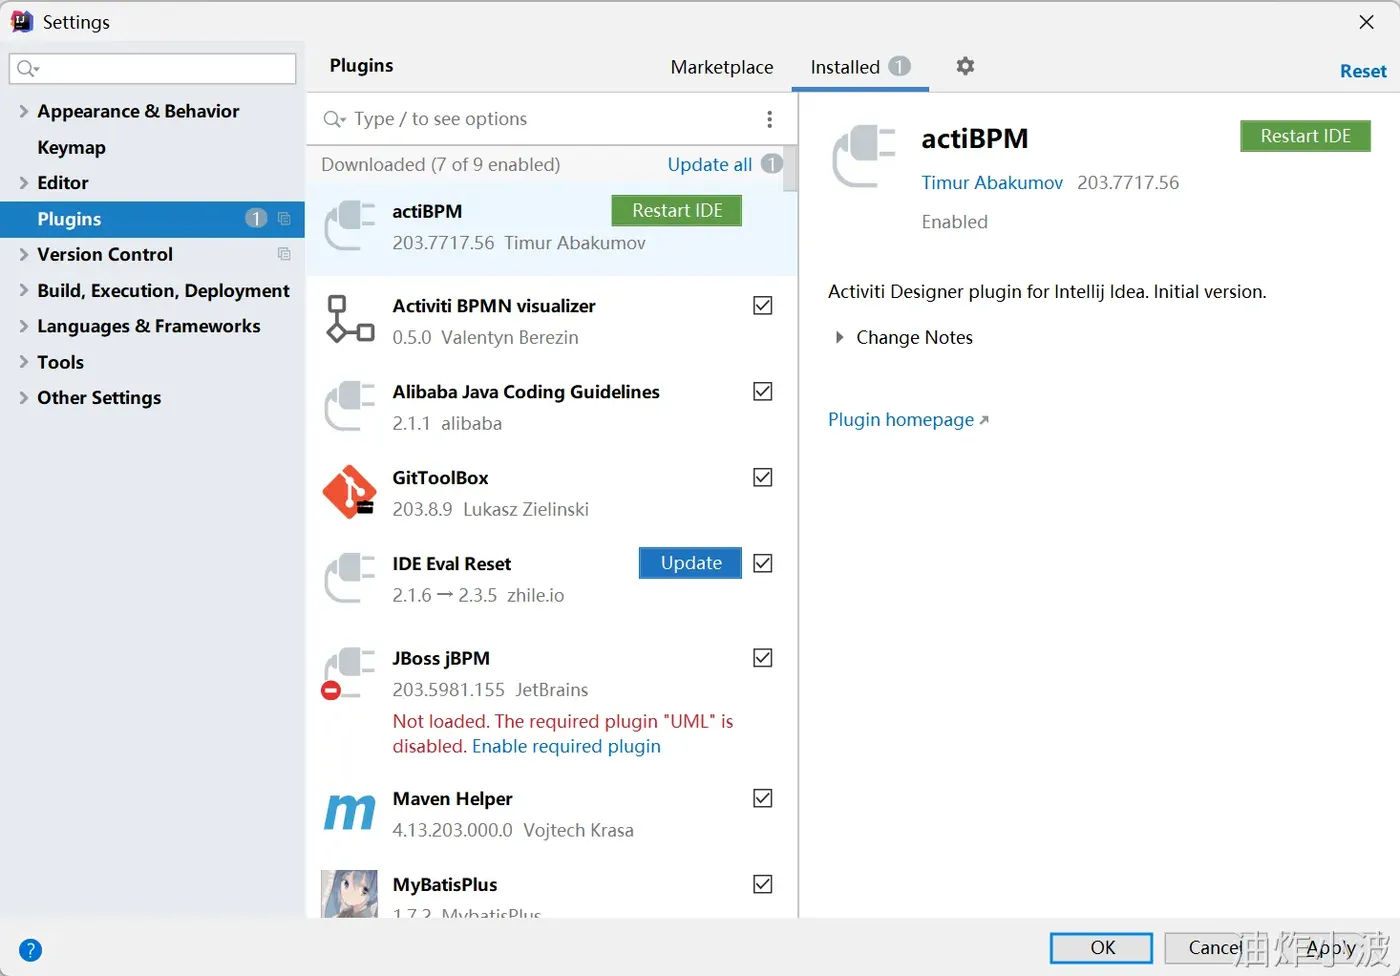Screen dimensions: 1400x976
Task: Click the plugin list scrollbar
Action: [x=790, y=168]
